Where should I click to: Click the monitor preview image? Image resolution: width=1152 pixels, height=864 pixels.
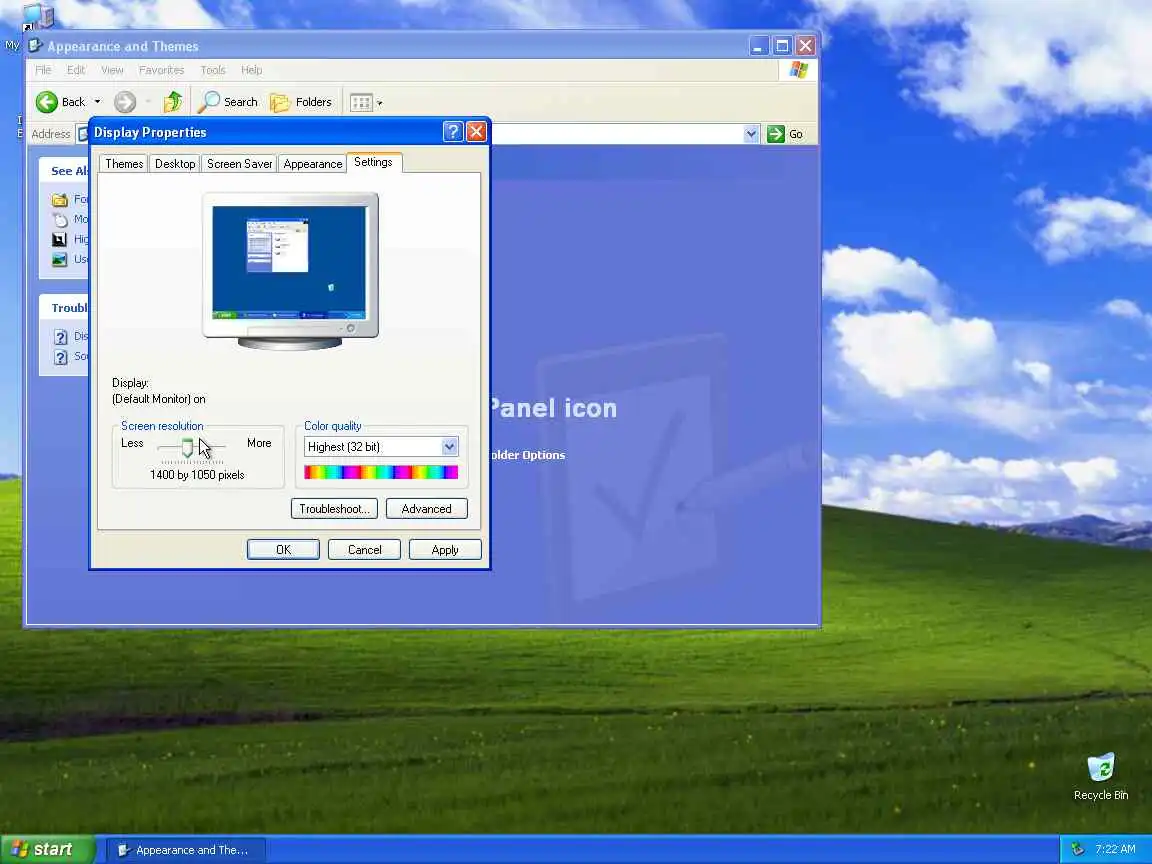tap(290, 270)
